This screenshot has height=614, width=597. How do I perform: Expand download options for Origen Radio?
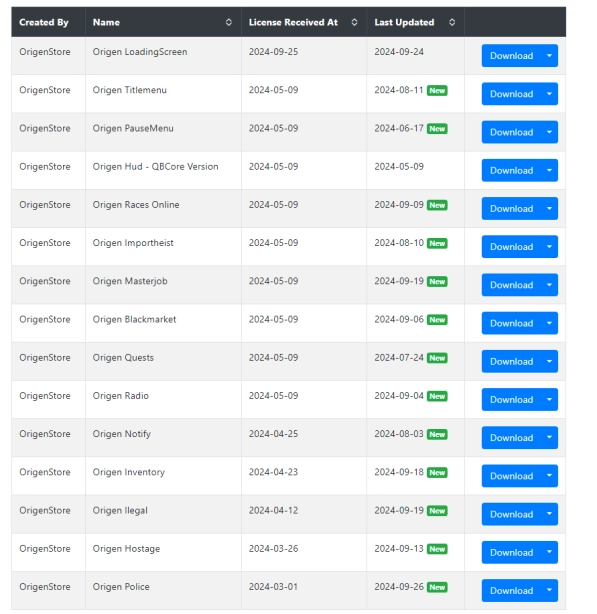click(x=549, y=399)
